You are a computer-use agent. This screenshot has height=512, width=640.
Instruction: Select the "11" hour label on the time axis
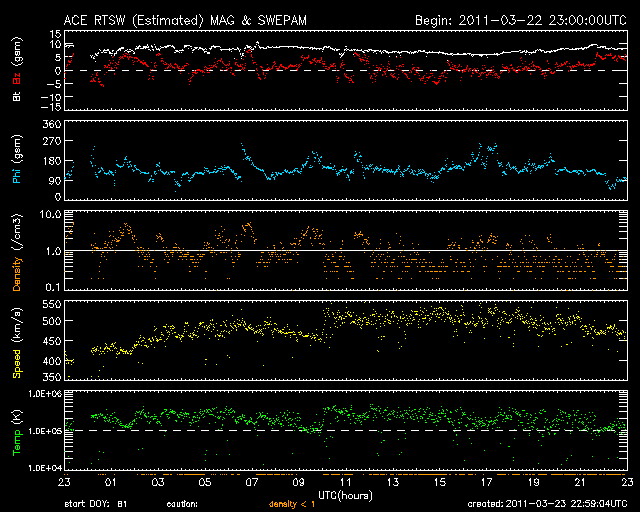click(x=346, y=482)
